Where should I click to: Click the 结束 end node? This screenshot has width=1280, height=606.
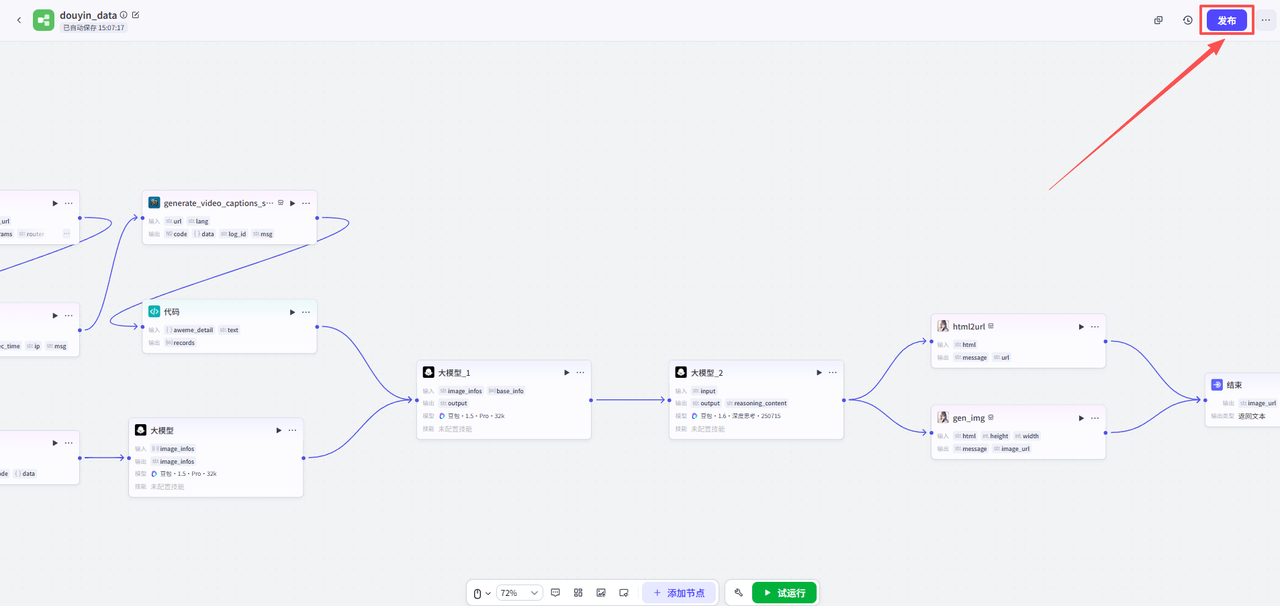tap(1234, 385)
